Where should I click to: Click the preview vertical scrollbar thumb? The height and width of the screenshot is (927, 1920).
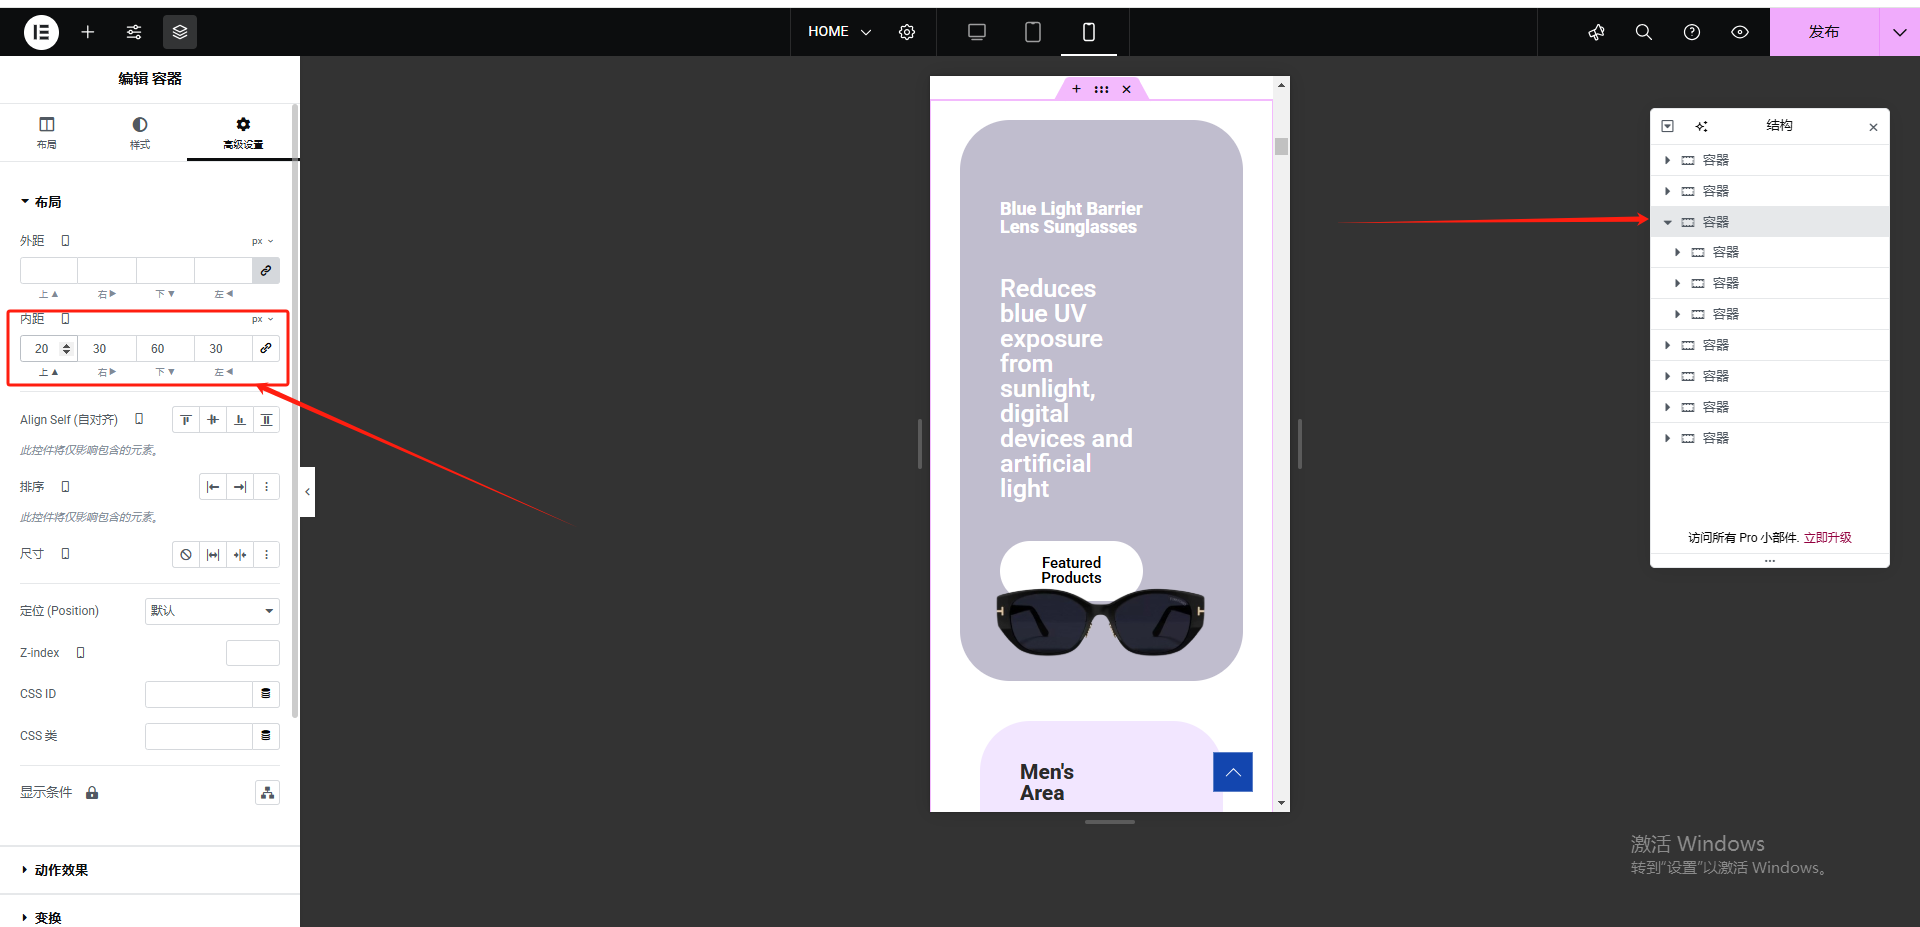(1281, 147)
